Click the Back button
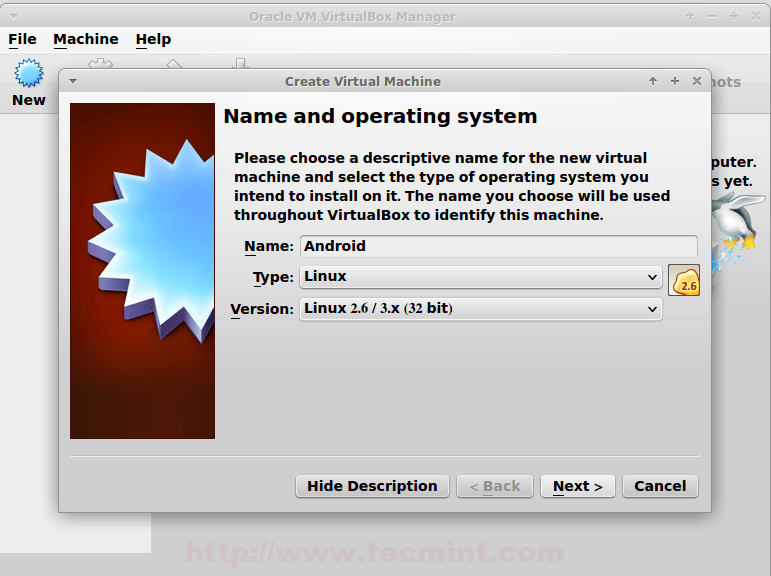Screen dimensions: 771x576 (494, 486)
